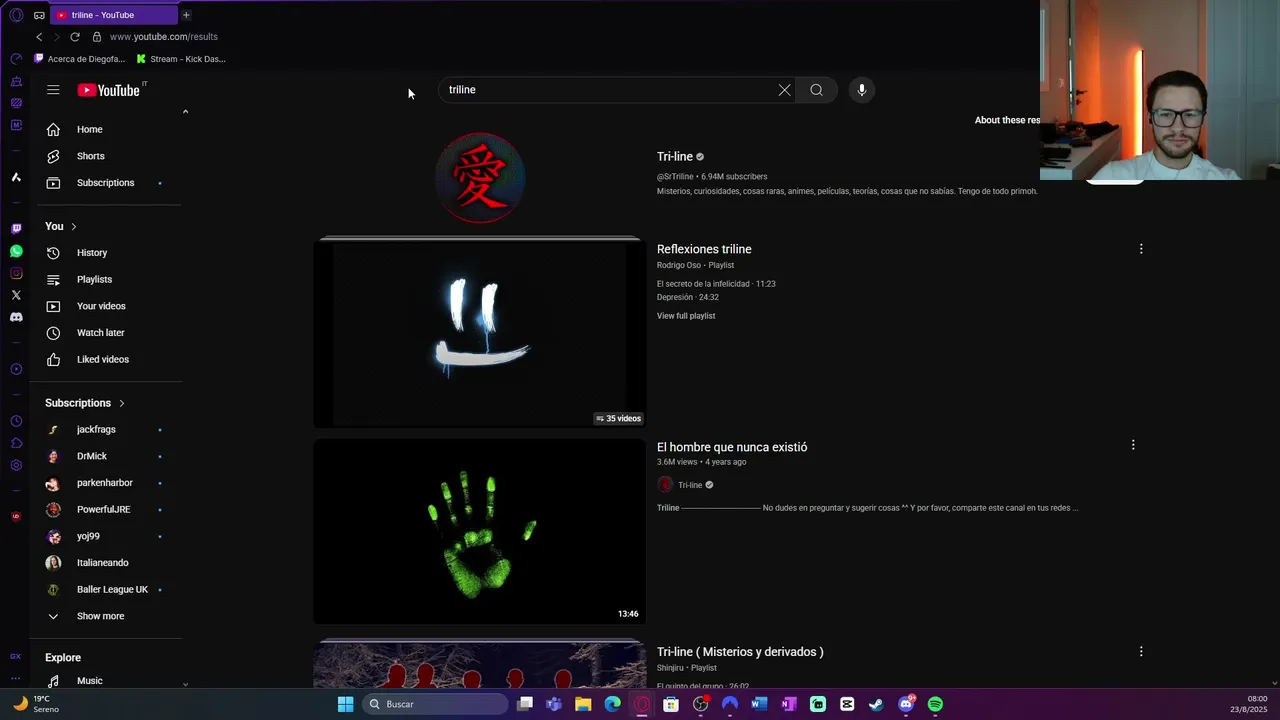Open X in Opera sidebar
Screen dimensions: 1280x720
coord(16,295)
